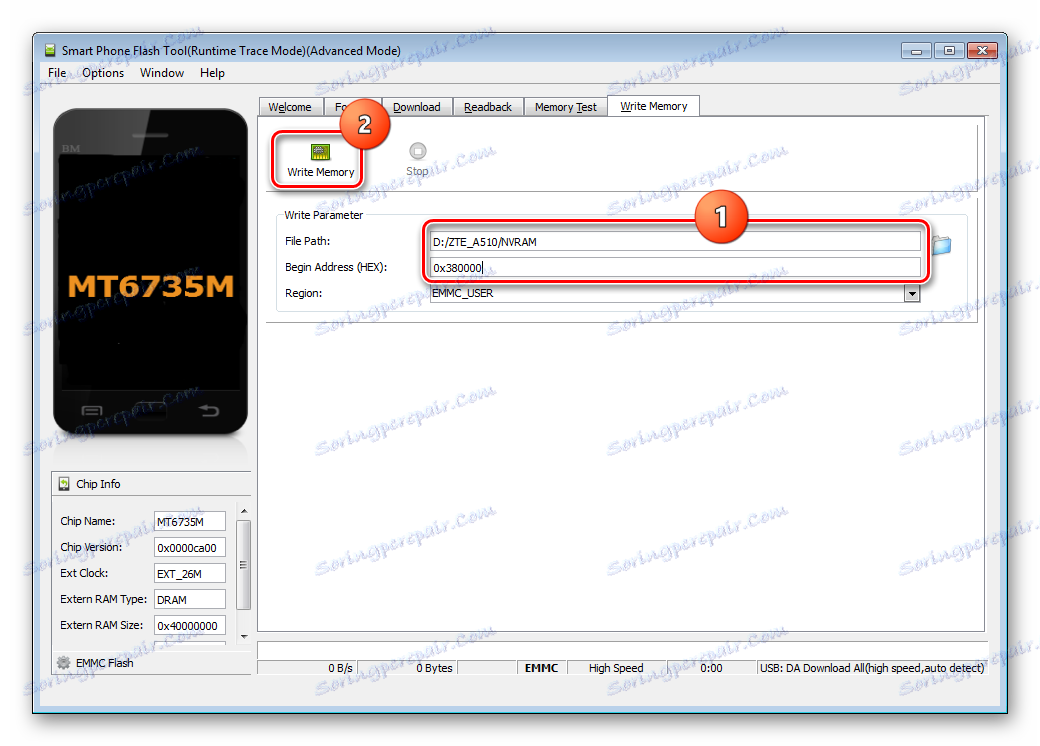
Task: Click the EMMC Flash gear icon
Action: 63,662
